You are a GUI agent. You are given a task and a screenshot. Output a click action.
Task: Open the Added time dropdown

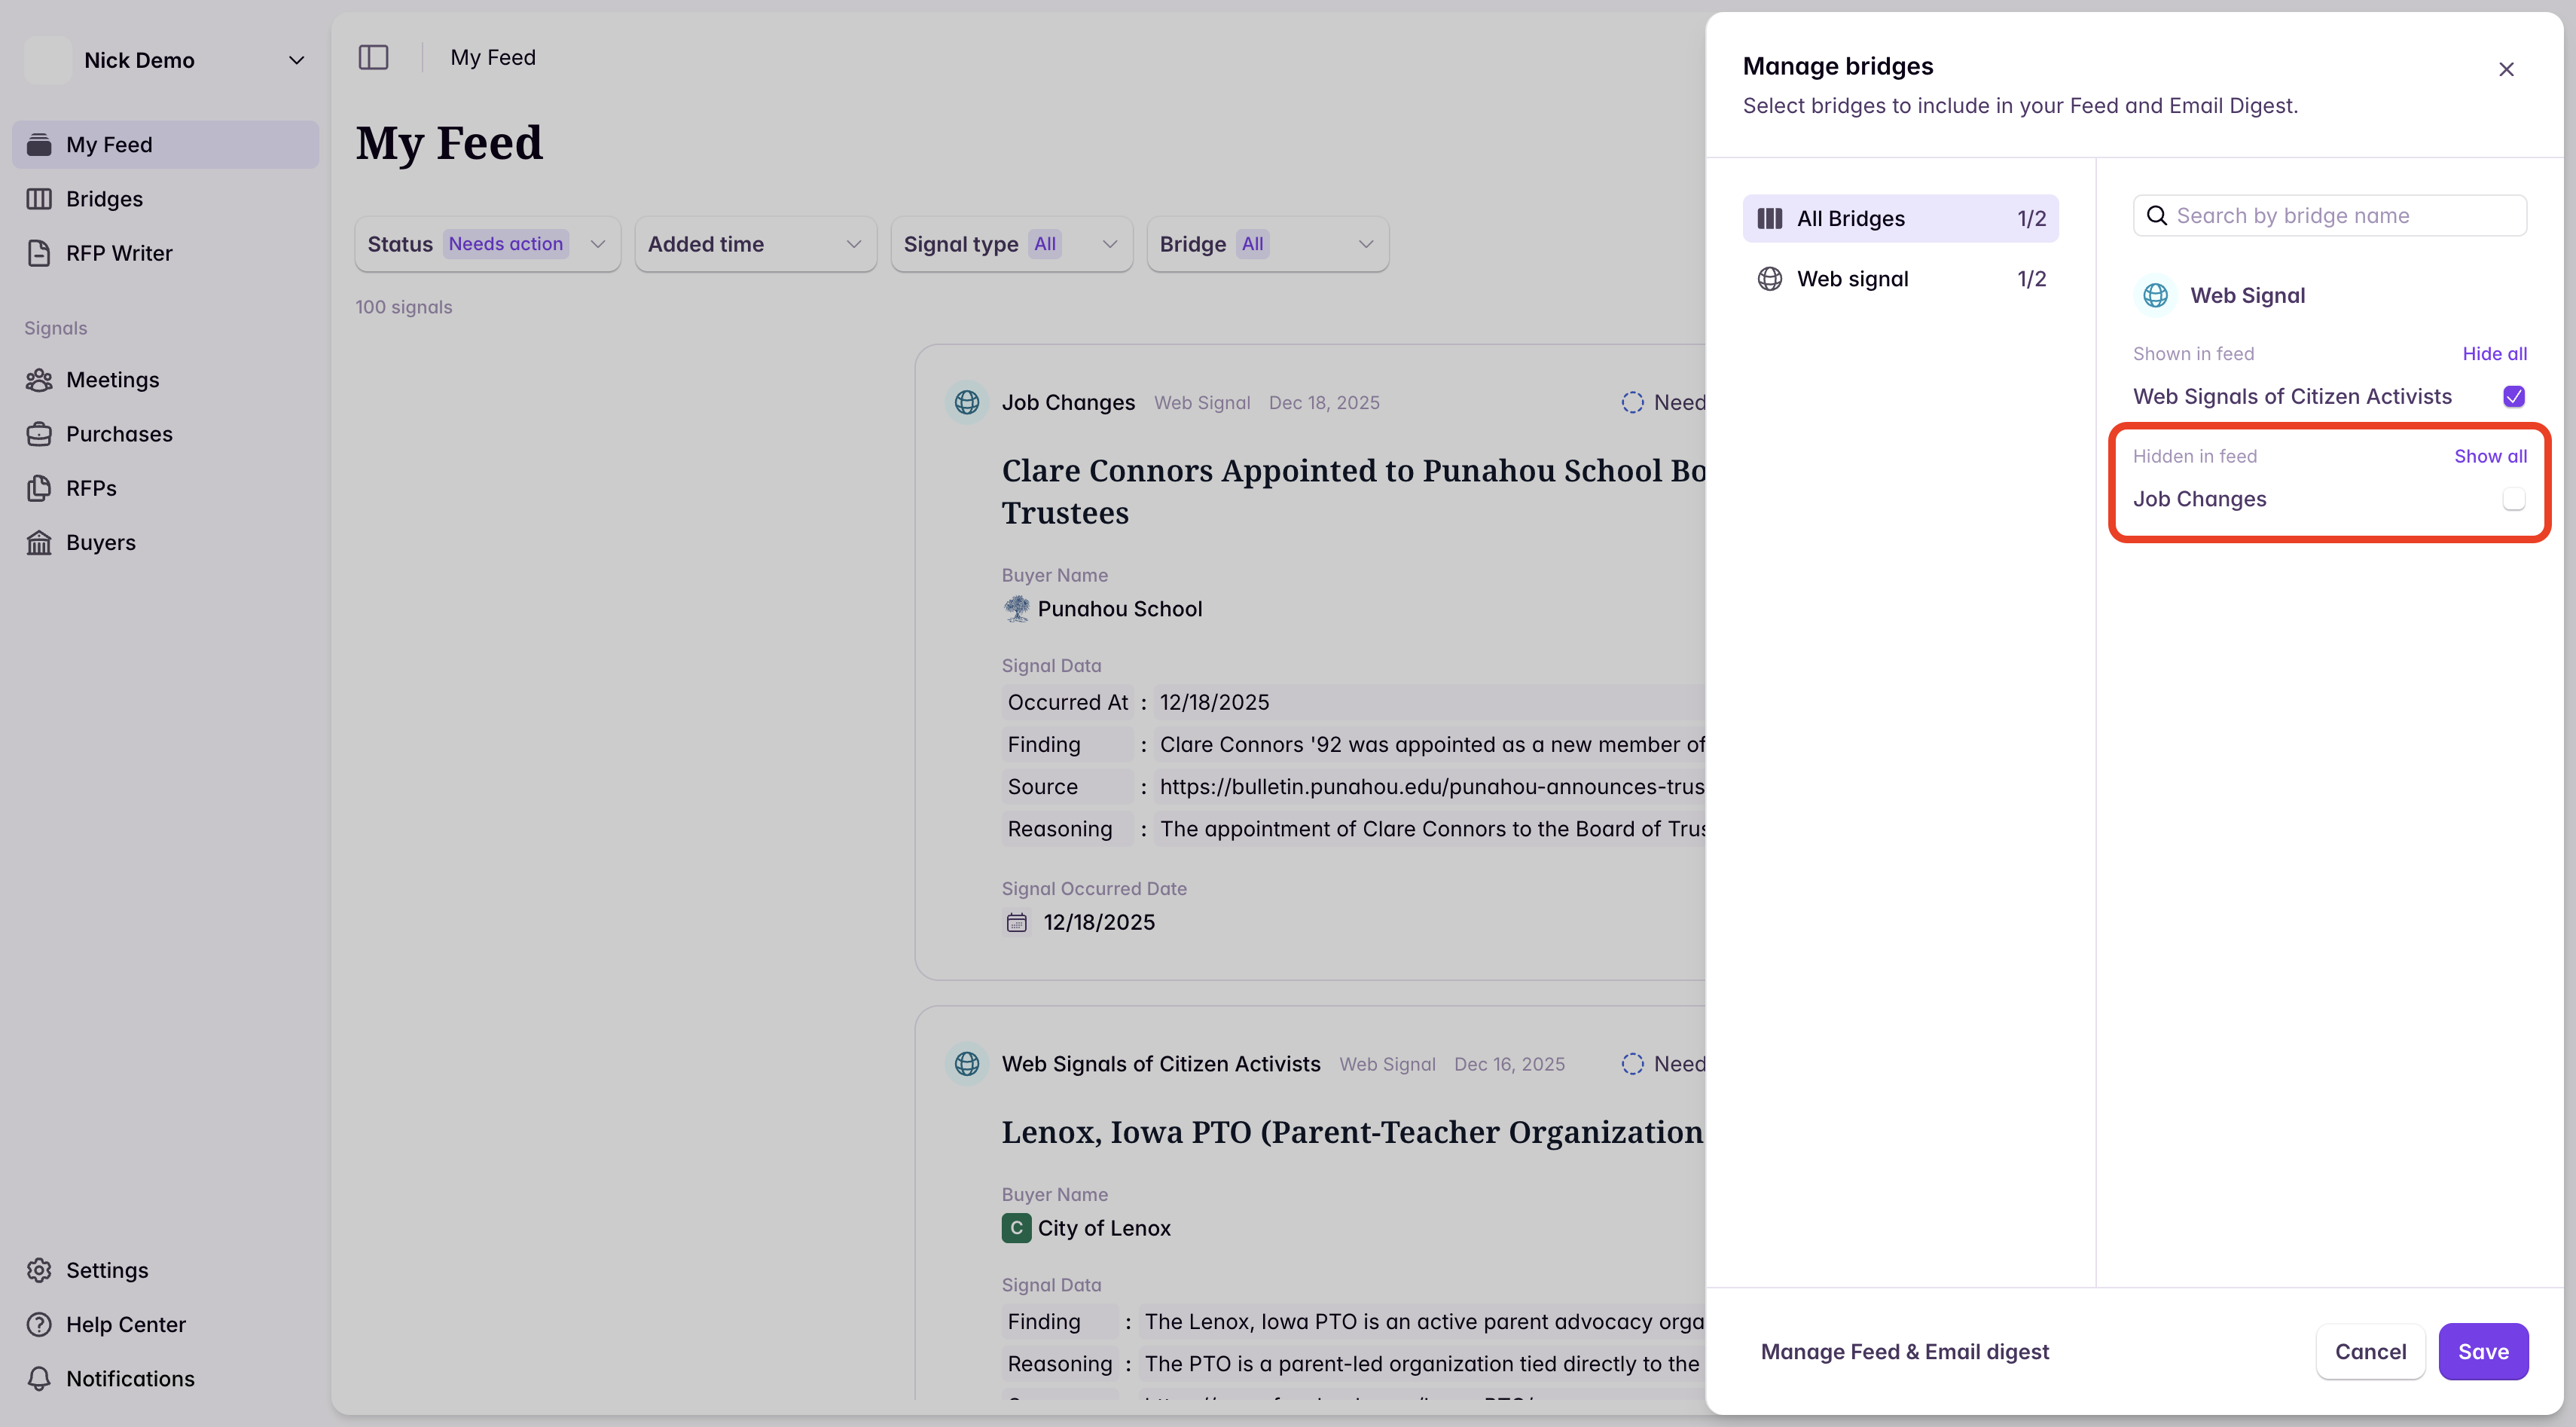[x=755, y=243]
